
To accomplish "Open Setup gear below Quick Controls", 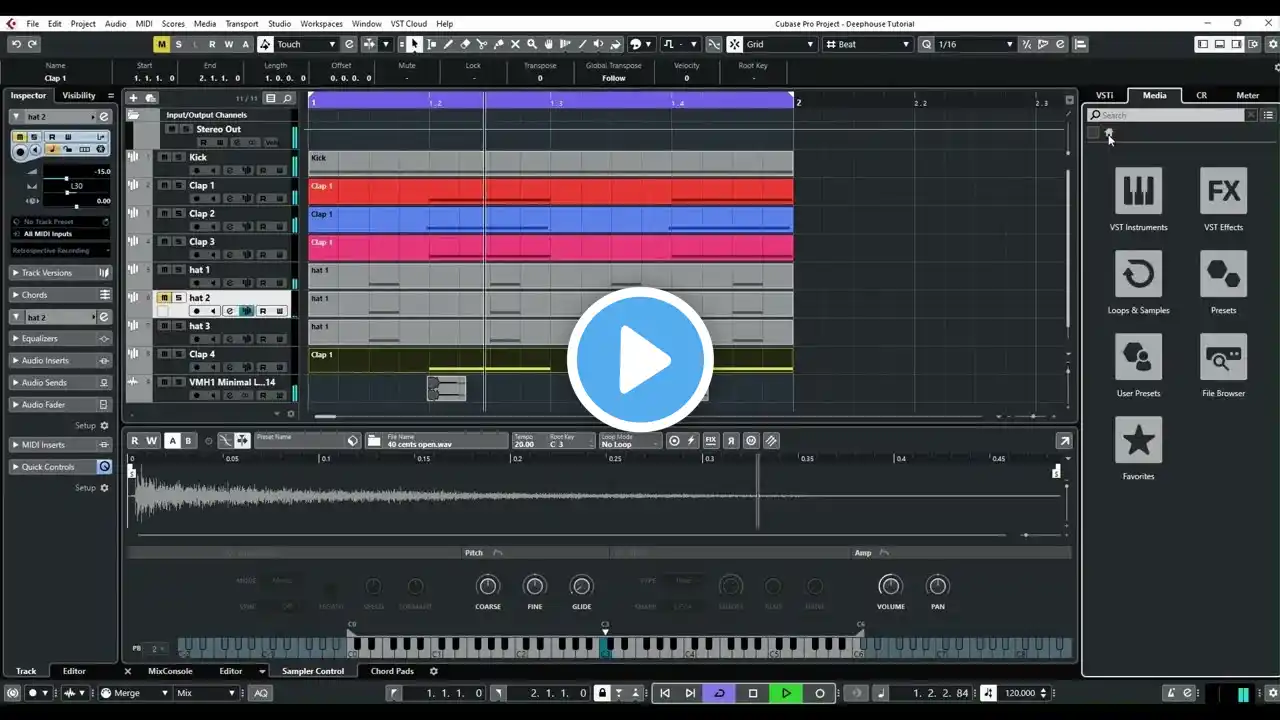I will click(x=104, y=488).
